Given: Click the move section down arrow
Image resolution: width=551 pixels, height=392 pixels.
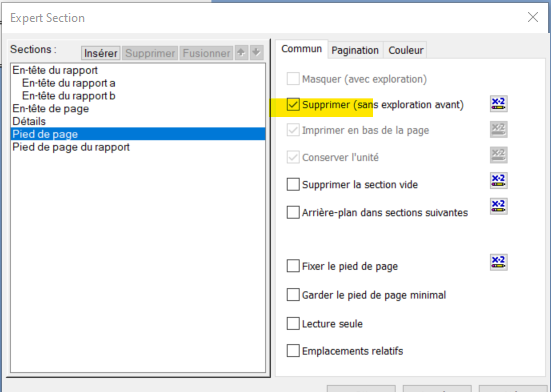Looking at the screenshot, I should [x=257, y=53].
